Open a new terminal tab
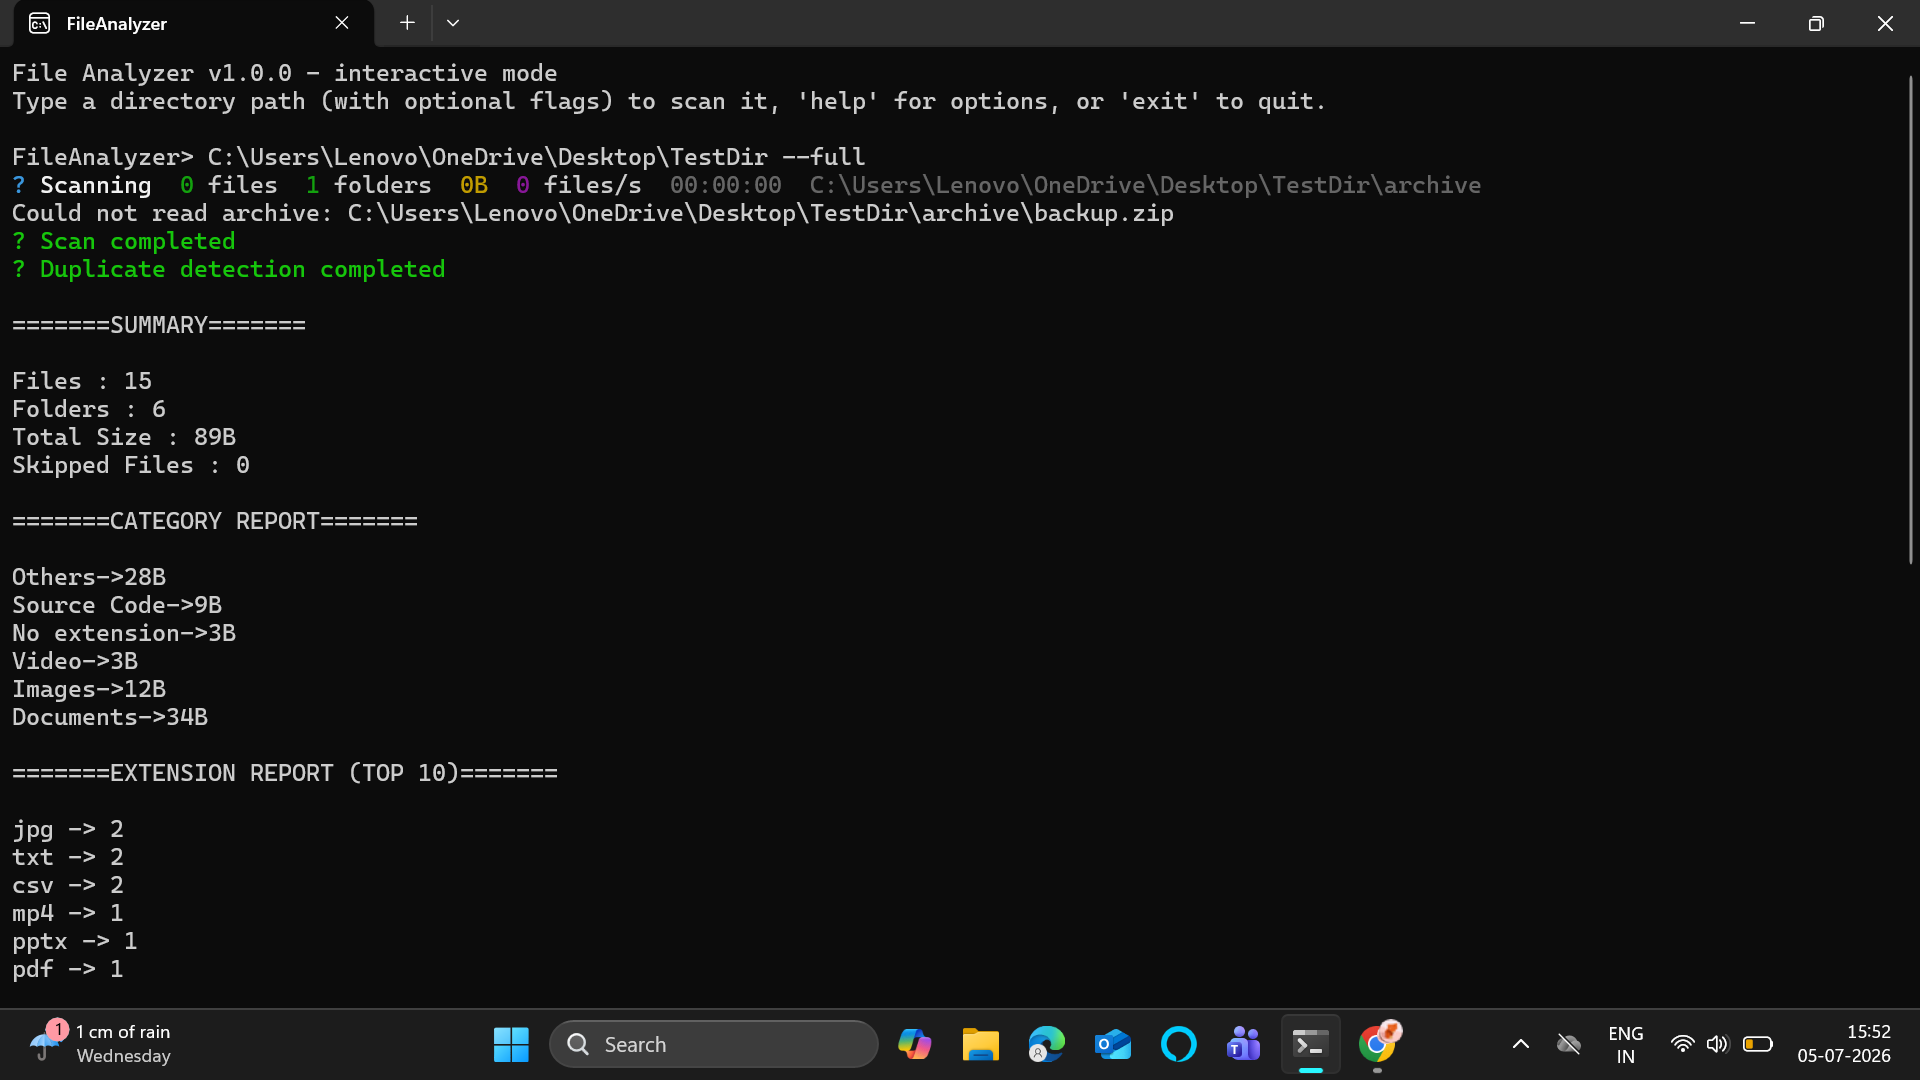The image size is (1920, 1080). [x=407, y=23]
